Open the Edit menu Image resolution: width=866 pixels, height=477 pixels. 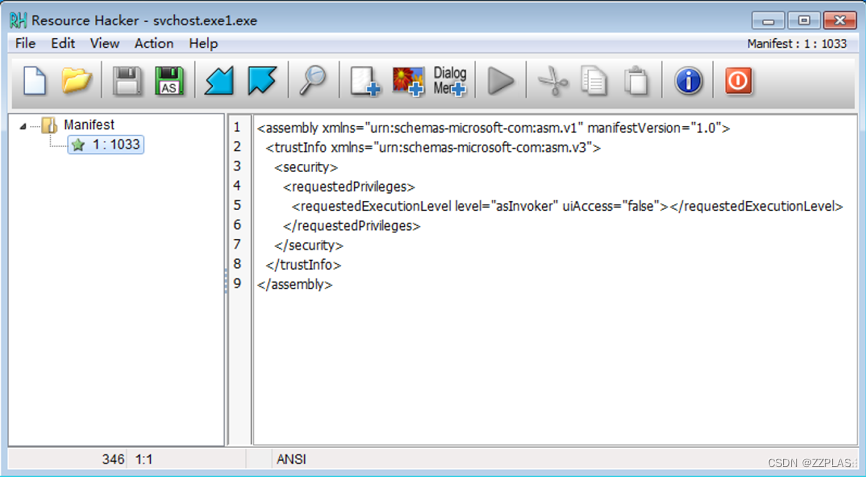point(63,43)
